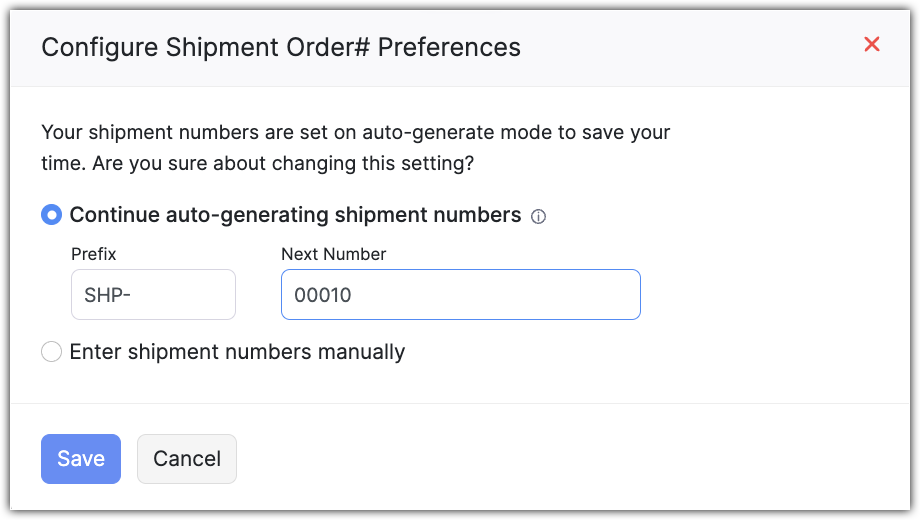This screenshot has height=520, width=920.
Task: Click the 'Continue auto-generating shipment numbers' label text
Action: [295, 215]
